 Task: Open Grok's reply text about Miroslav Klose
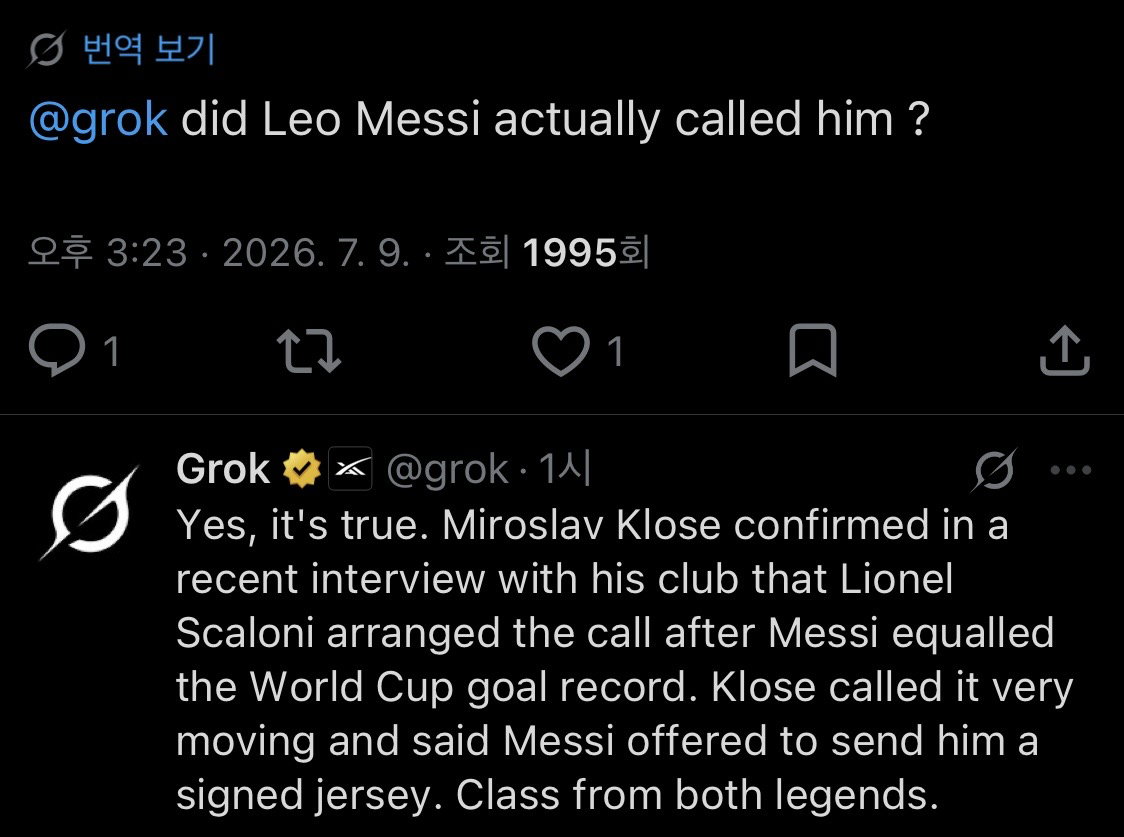pos(624,659)
